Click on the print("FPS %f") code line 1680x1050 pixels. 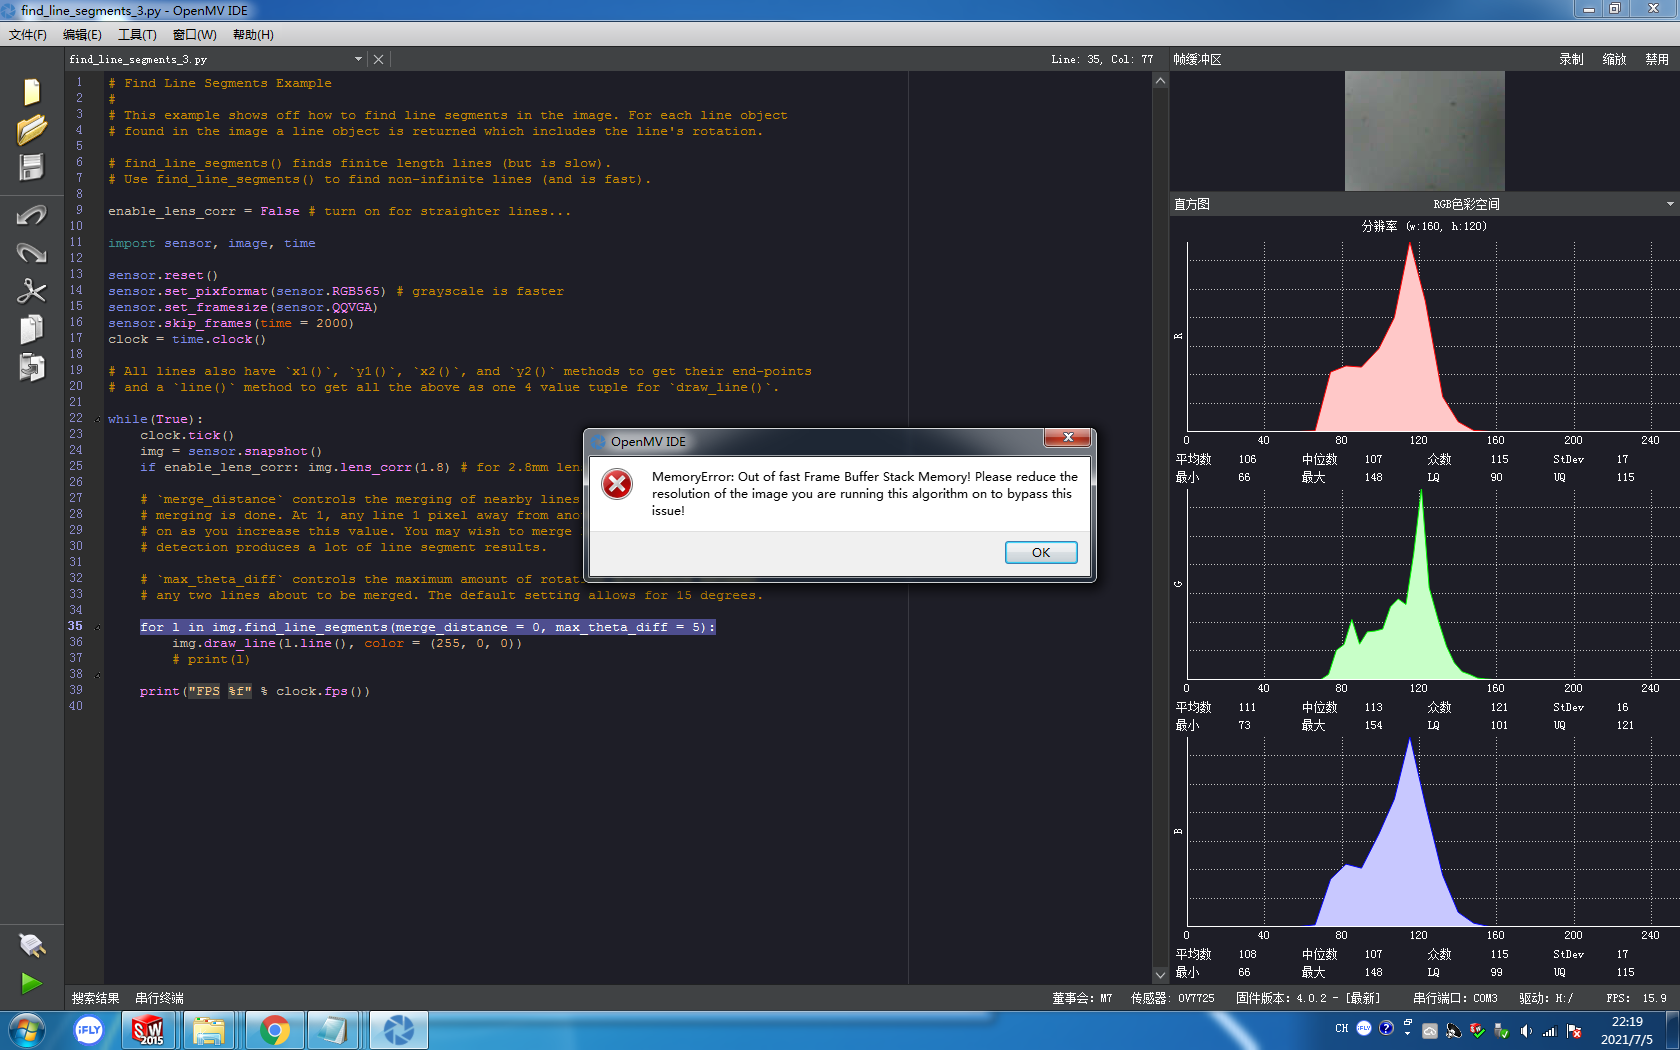[x=255, y=692]
